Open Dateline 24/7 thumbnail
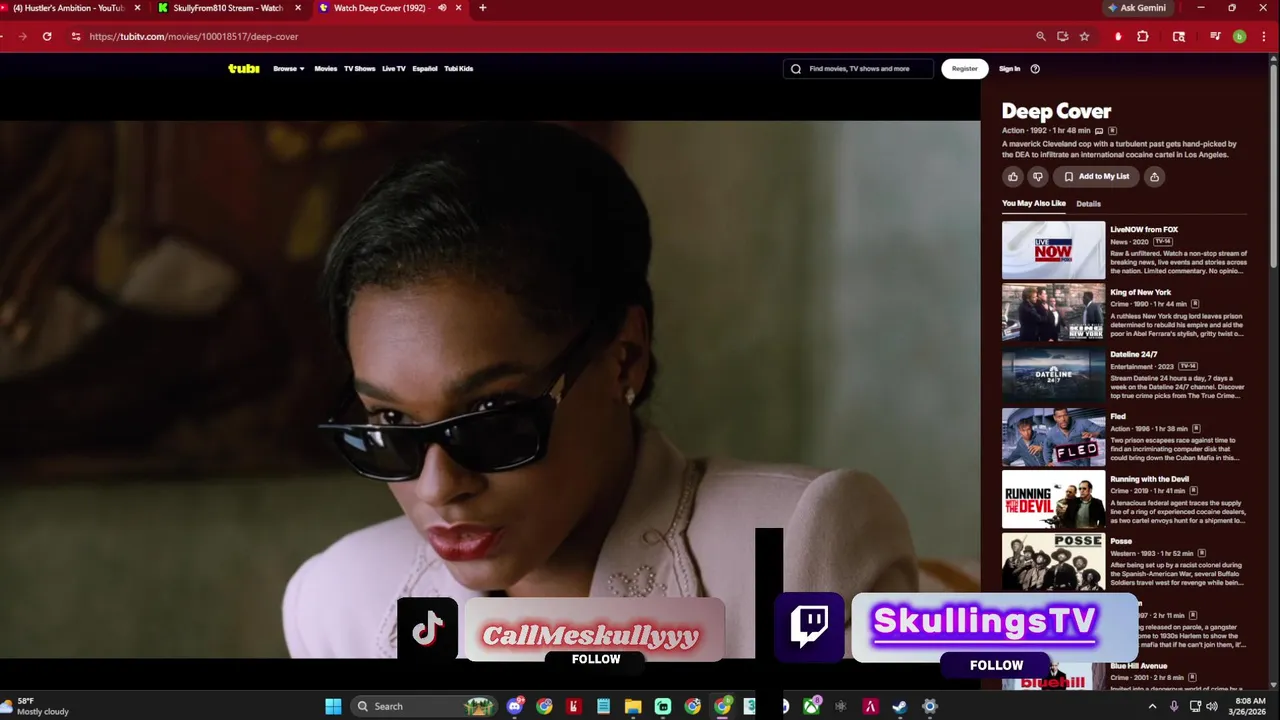The image size is (1280, 720). tap(1053, 375)
